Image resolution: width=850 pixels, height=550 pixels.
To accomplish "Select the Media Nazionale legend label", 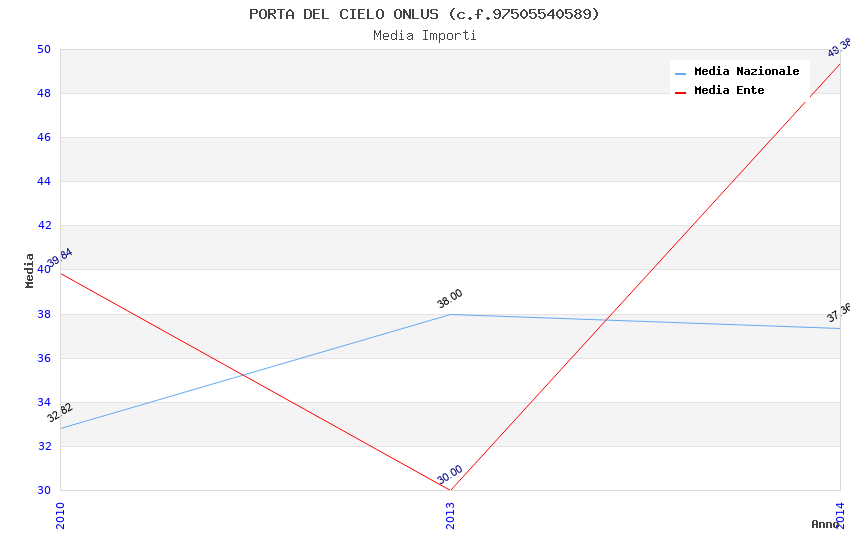I will click(x=746, y=71).
